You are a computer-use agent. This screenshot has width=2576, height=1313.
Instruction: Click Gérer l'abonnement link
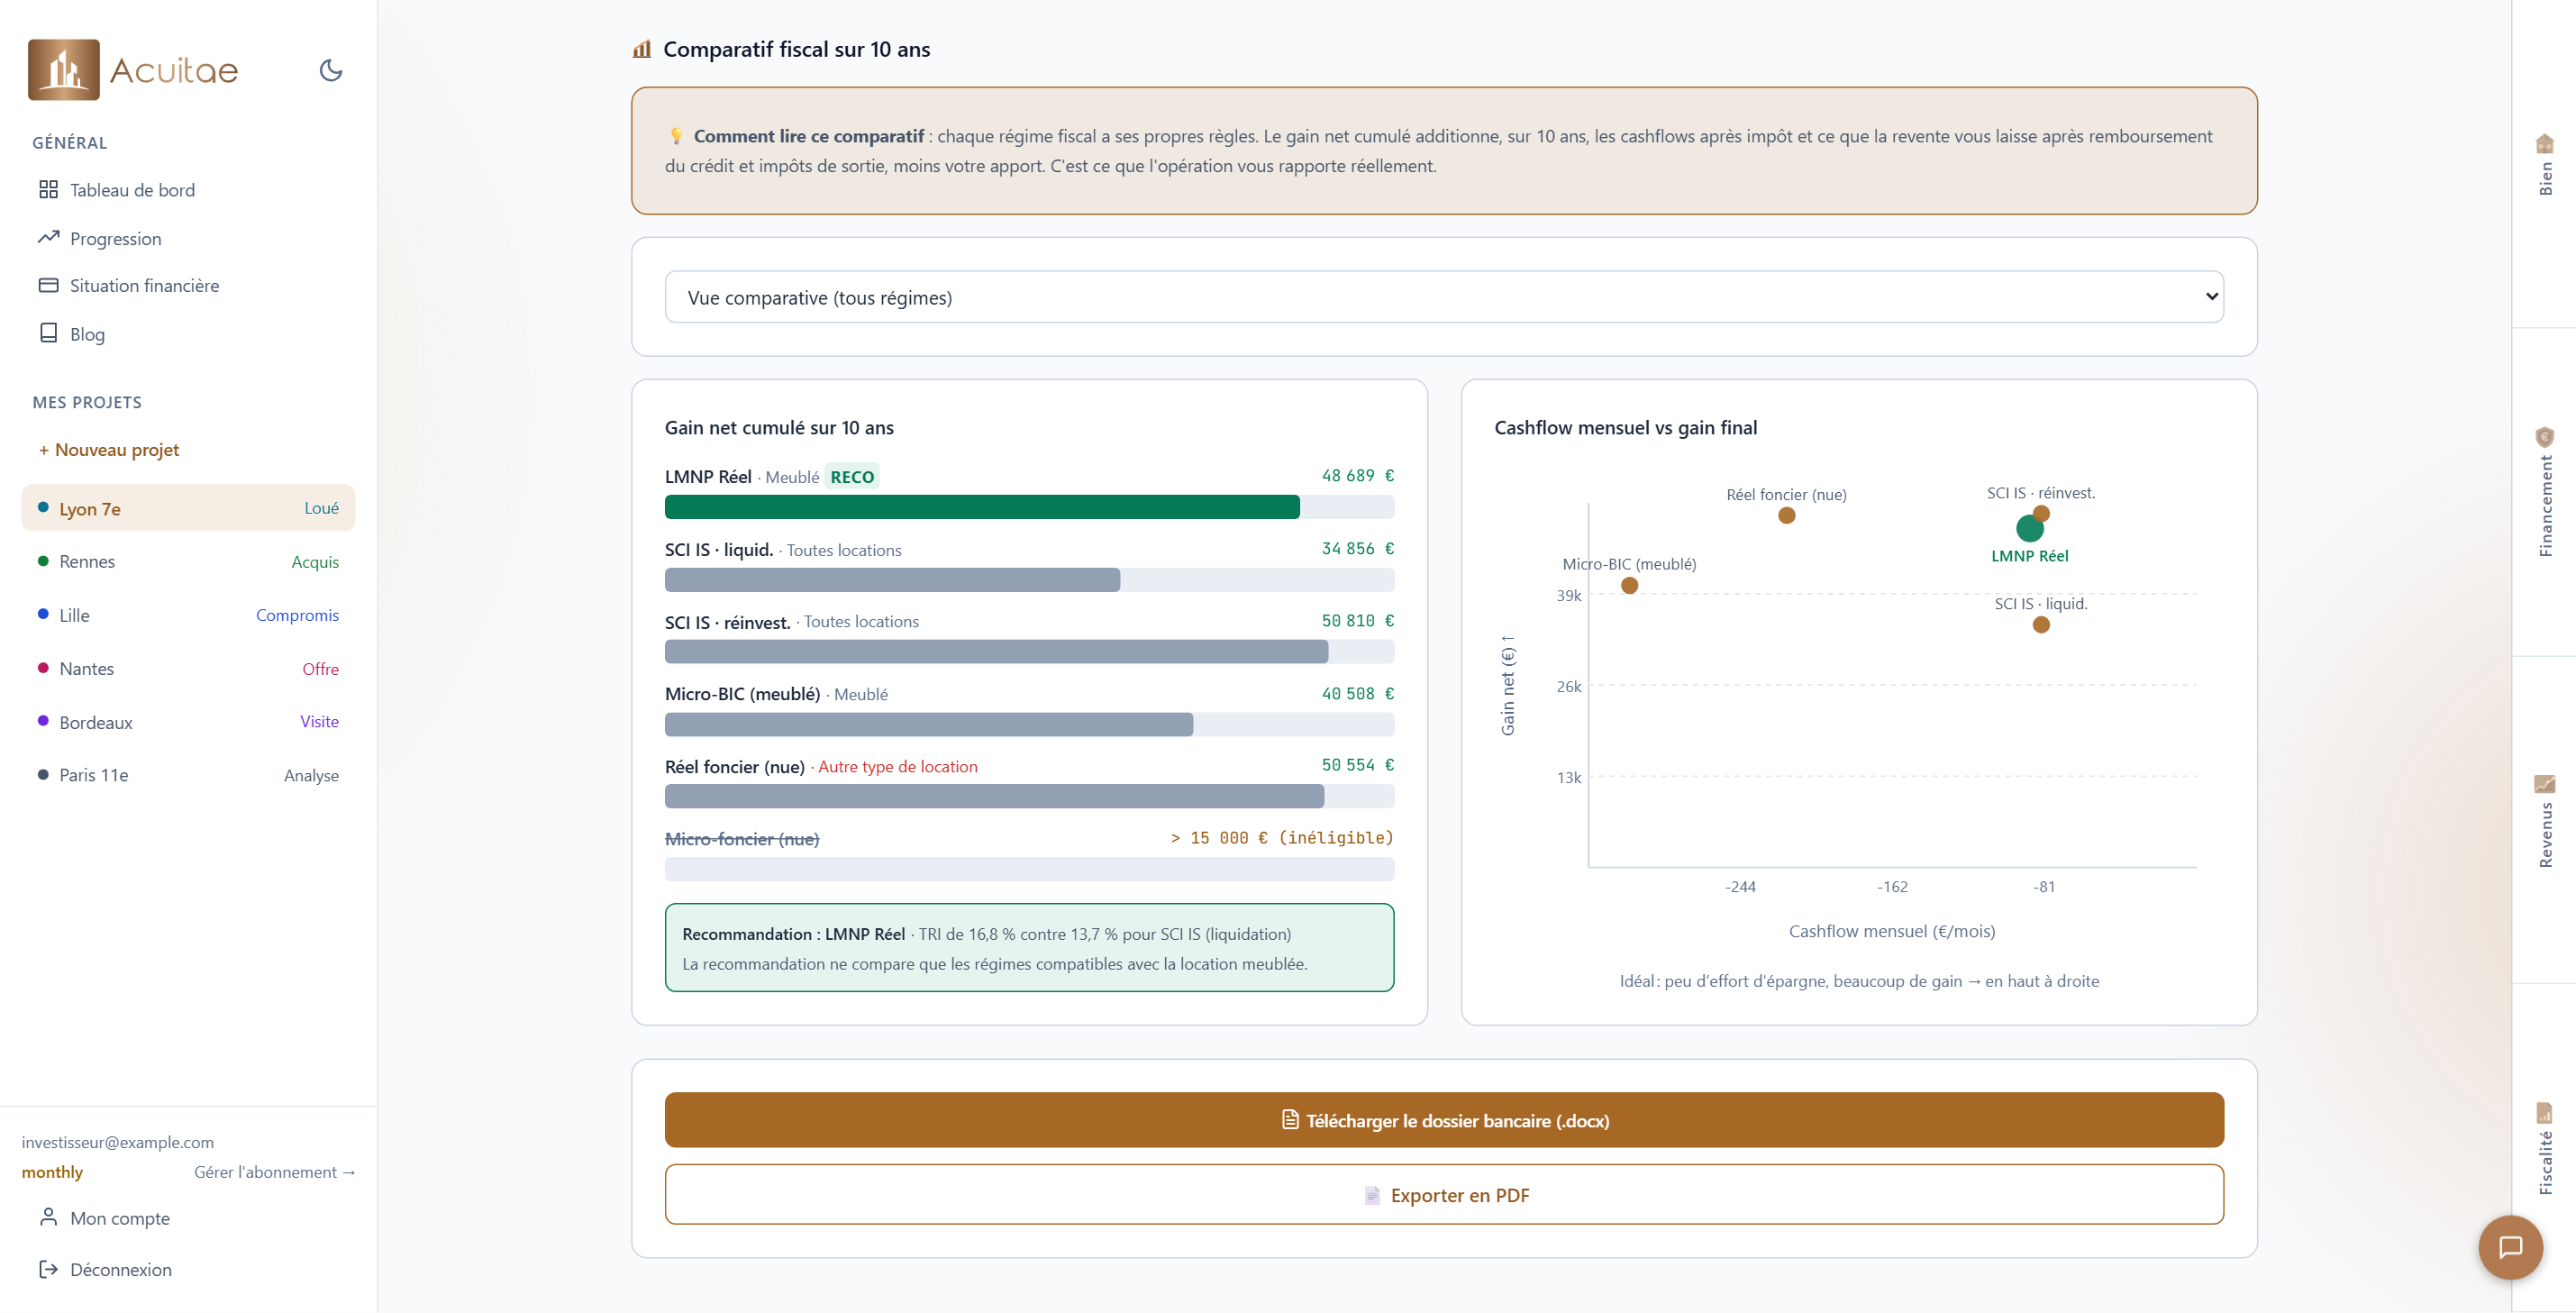point(275,1172)
